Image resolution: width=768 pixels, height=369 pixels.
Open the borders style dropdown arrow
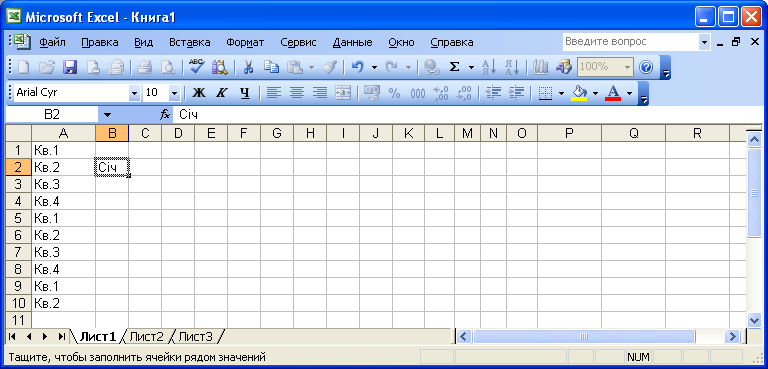coord(561,93)
